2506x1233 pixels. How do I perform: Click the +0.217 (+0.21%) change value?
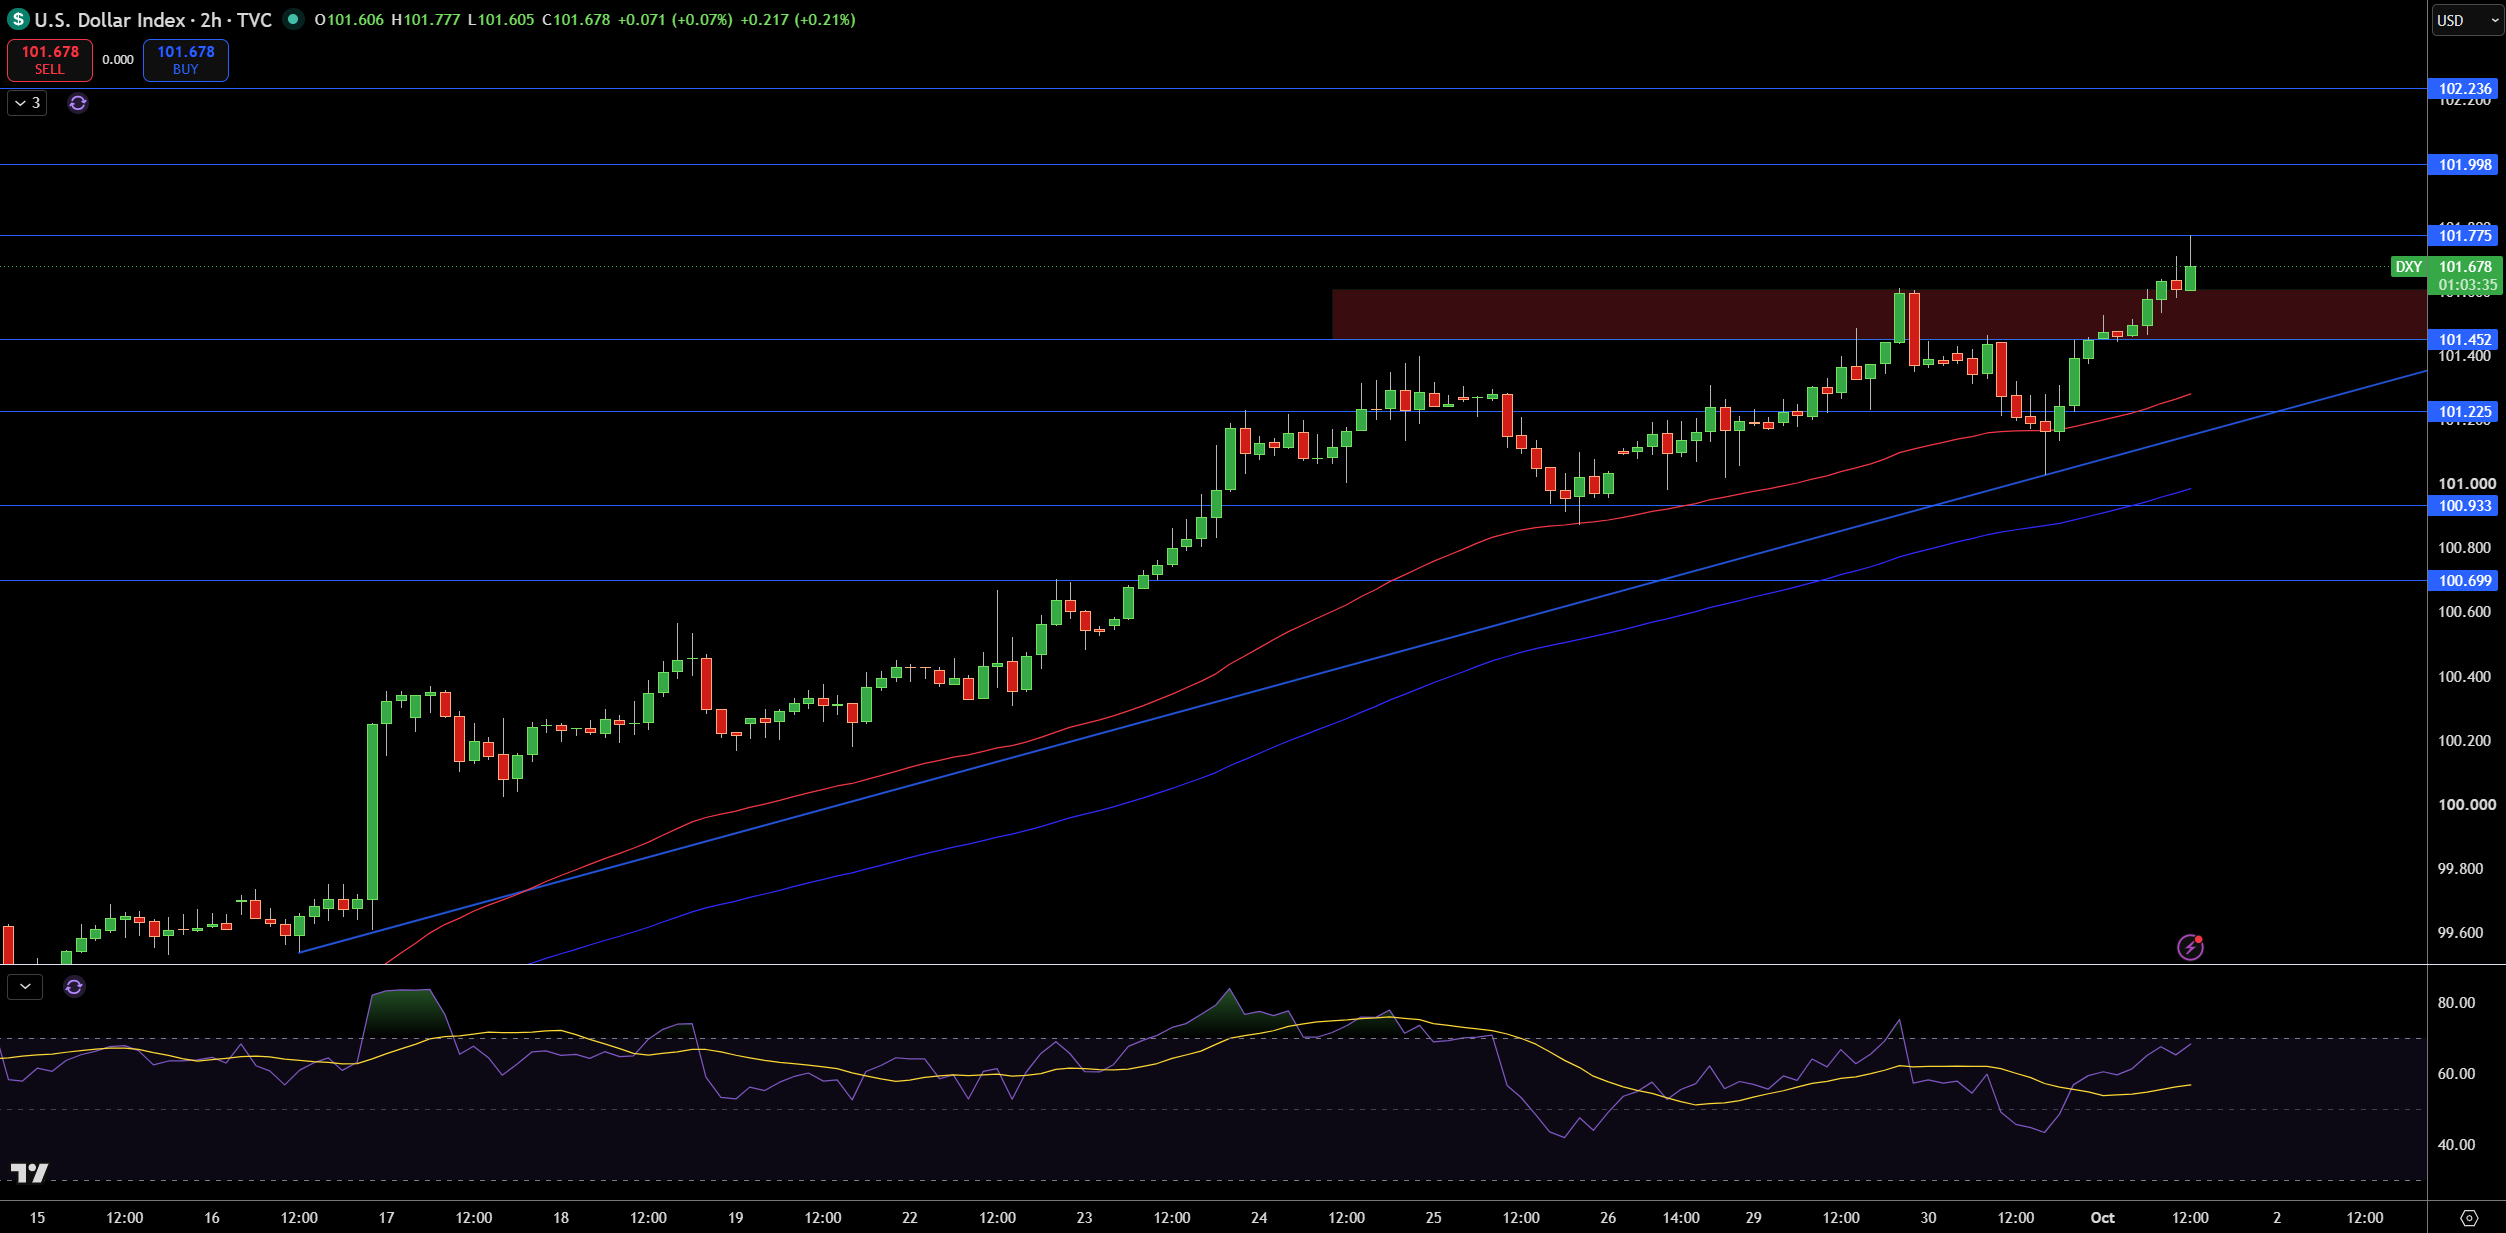(x=798, y=20)
